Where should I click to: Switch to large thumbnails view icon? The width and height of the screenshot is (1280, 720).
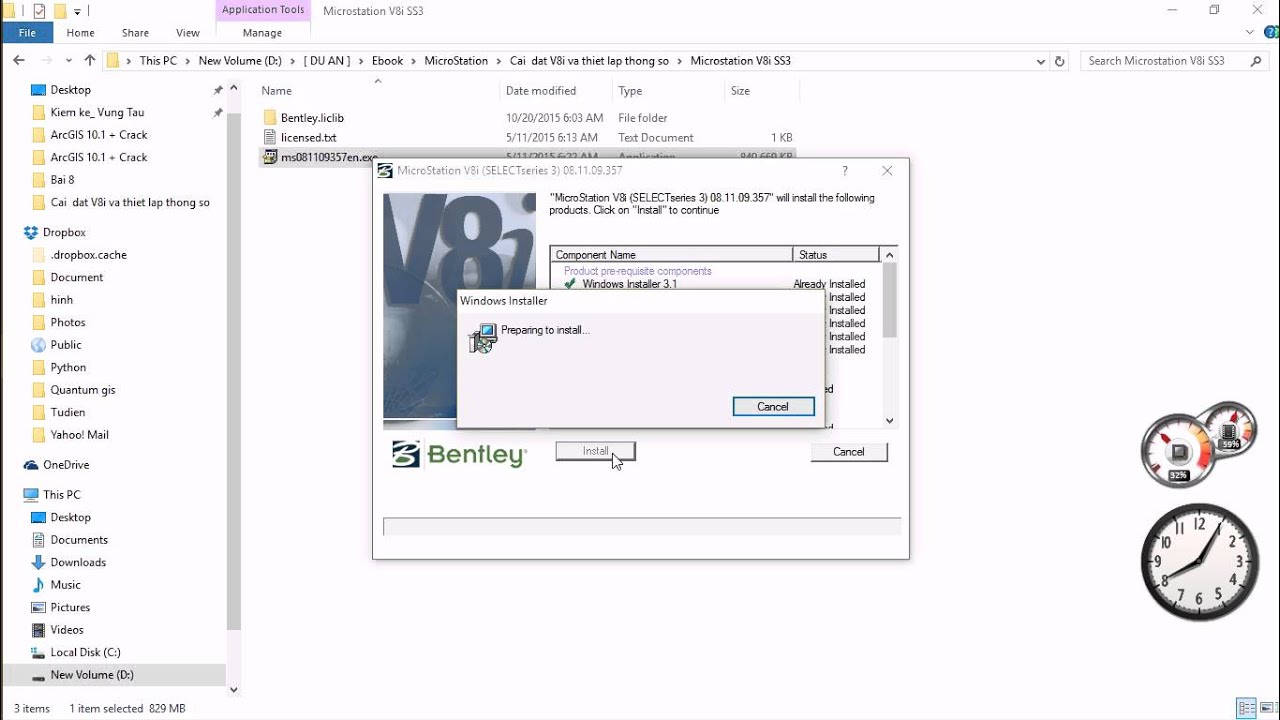click(x=1265, y=708)
